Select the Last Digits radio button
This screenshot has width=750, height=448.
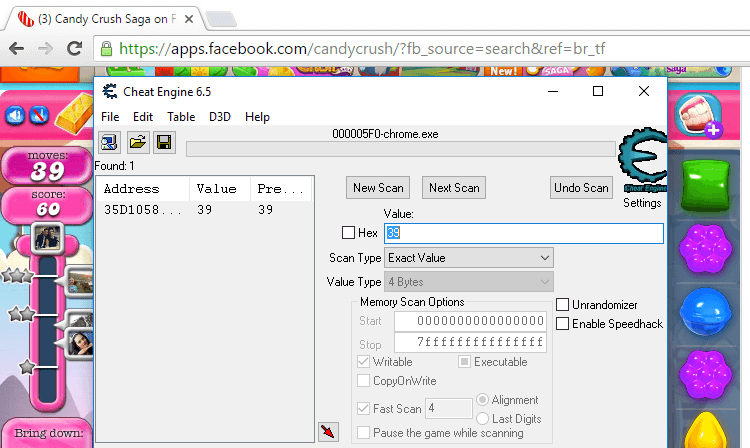(482, 418)
